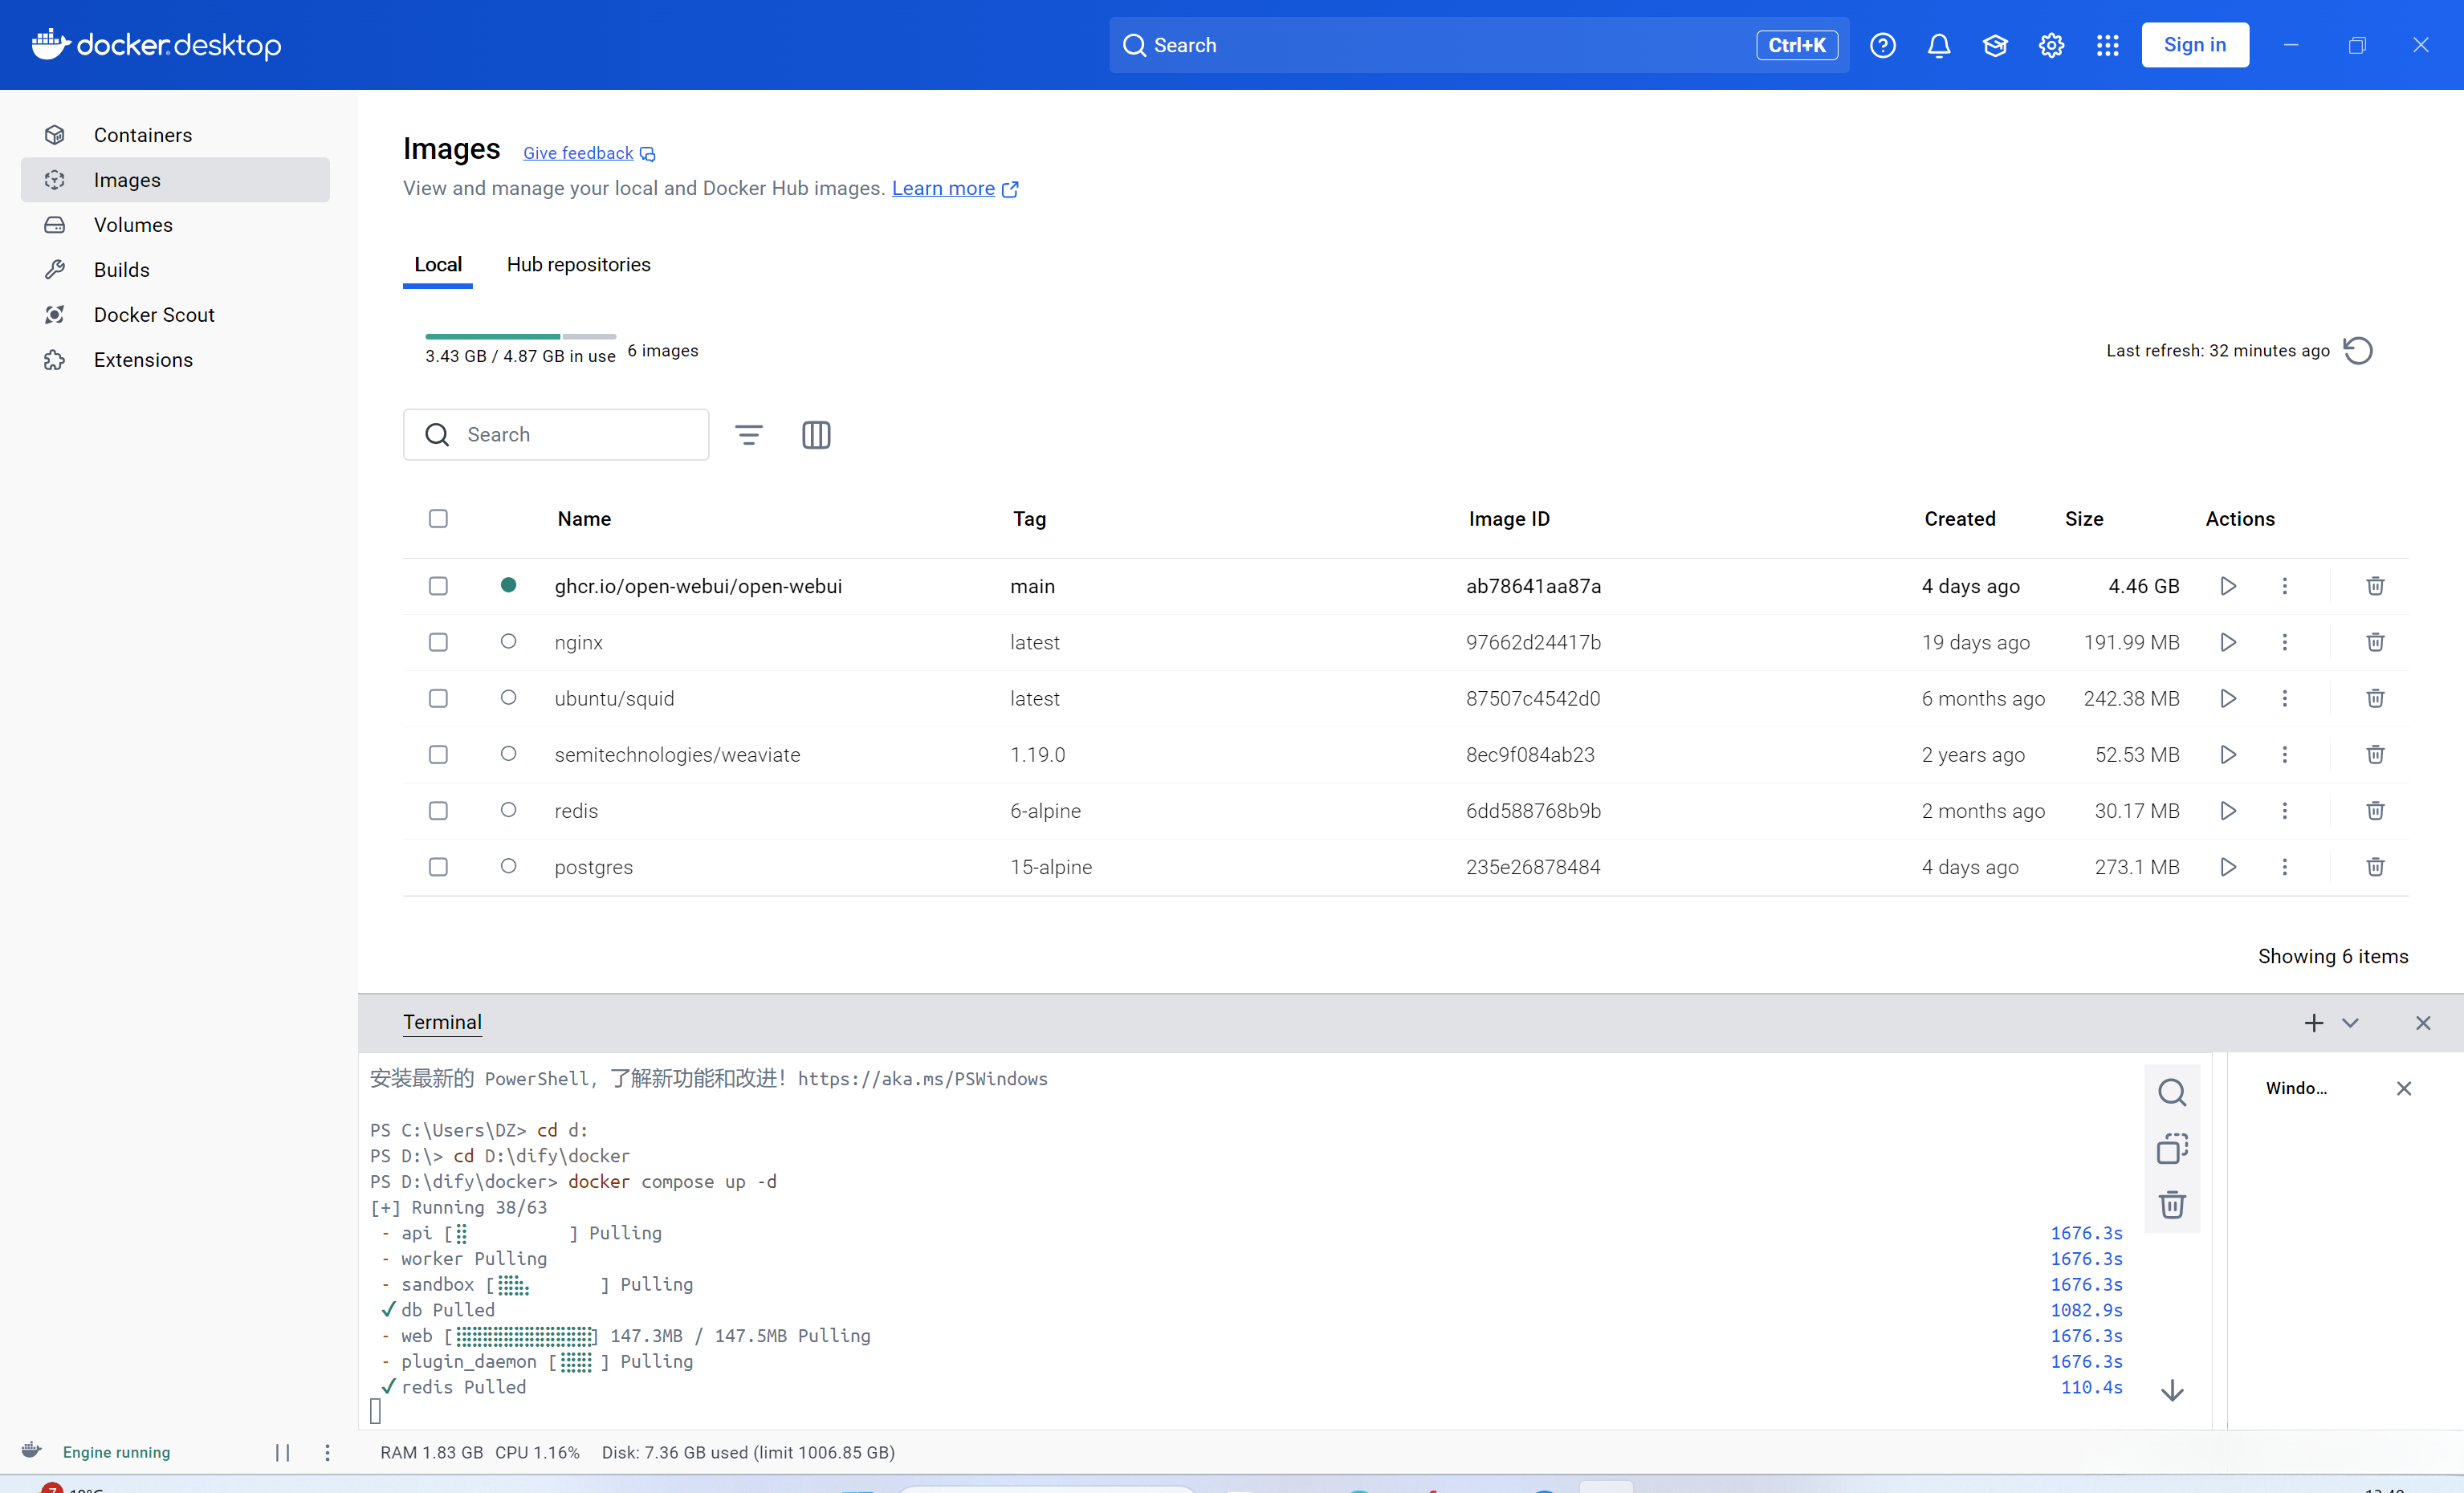The width and height of the screenshot is (2464, 1493).
Task: Open the filter images icon
Action: click(x=748, y=435)
